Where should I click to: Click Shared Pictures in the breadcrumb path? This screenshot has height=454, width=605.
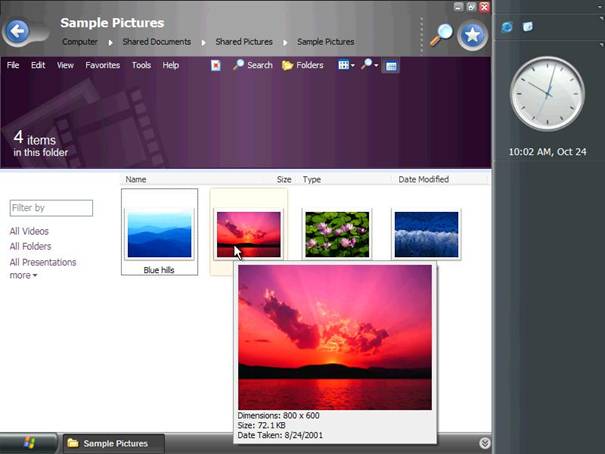click(244, 42)
